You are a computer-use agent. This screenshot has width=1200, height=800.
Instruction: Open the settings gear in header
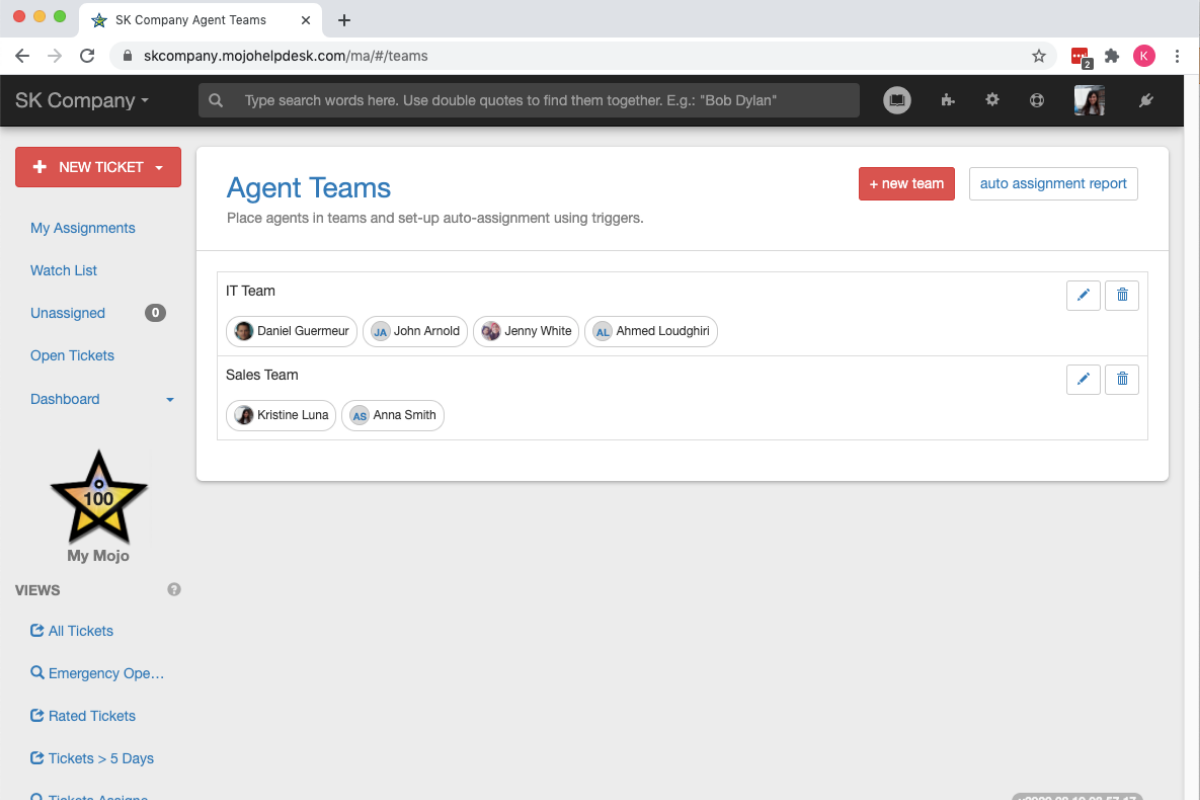(992, 100)
